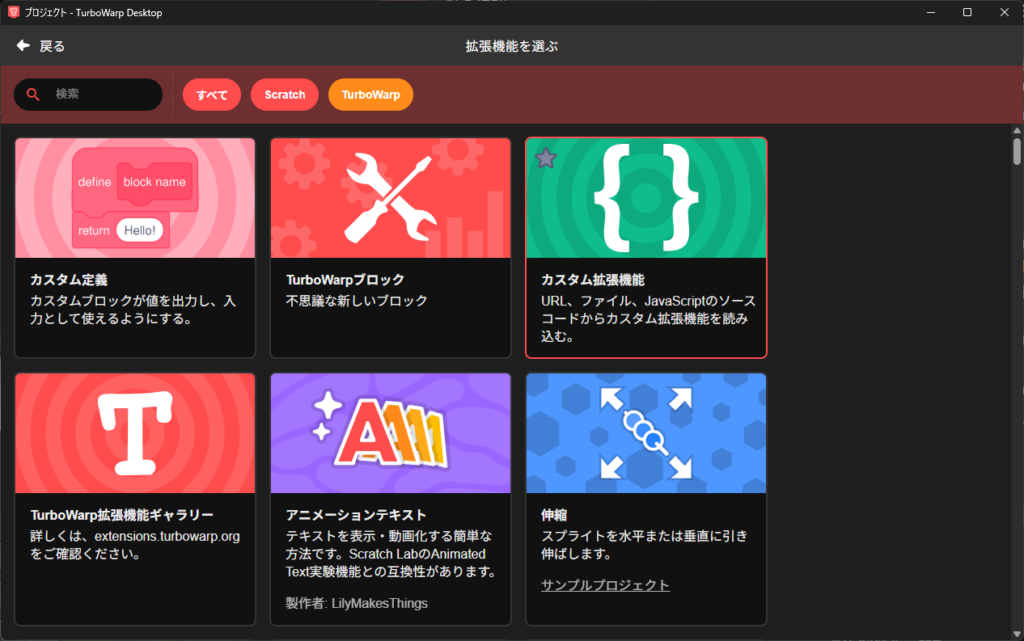Click the curly braces icon
The image size is (1024, 641).
tap(645, 197)
